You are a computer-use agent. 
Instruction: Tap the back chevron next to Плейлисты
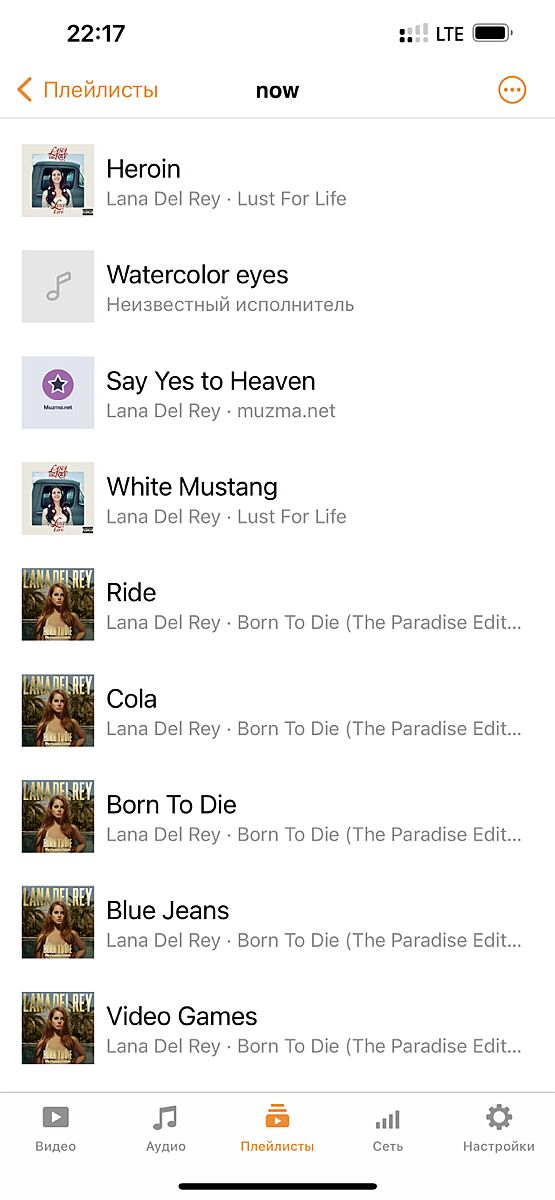pos(25,90)
